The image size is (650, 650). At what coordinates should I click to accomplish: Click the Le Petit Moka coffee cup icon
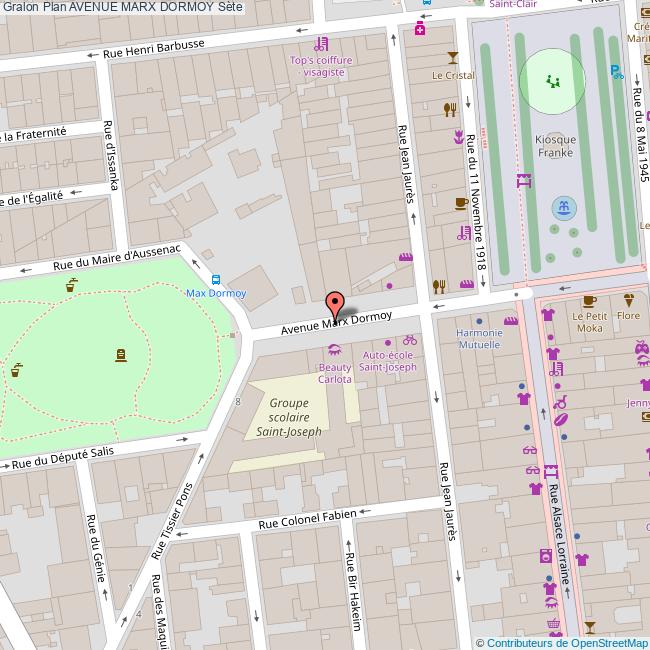coord(589,300)
